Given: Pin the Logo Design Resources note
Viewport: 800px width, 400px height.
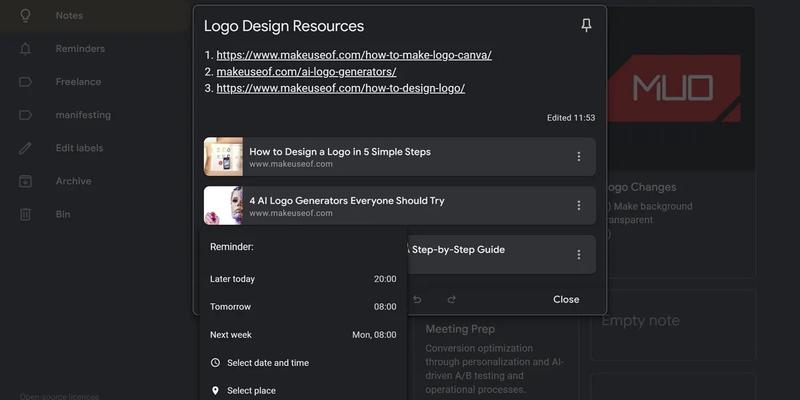Looking at the screenshot, I should coord(586,26).
